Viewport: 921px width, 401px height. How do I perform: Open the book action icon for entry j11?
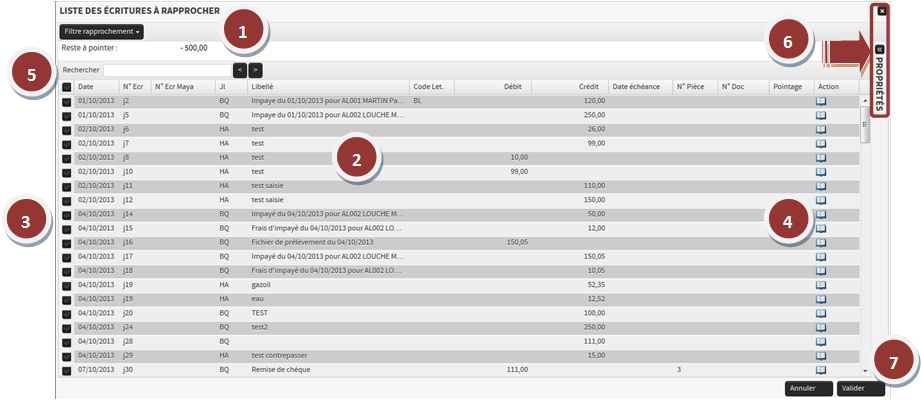point(821,186)
